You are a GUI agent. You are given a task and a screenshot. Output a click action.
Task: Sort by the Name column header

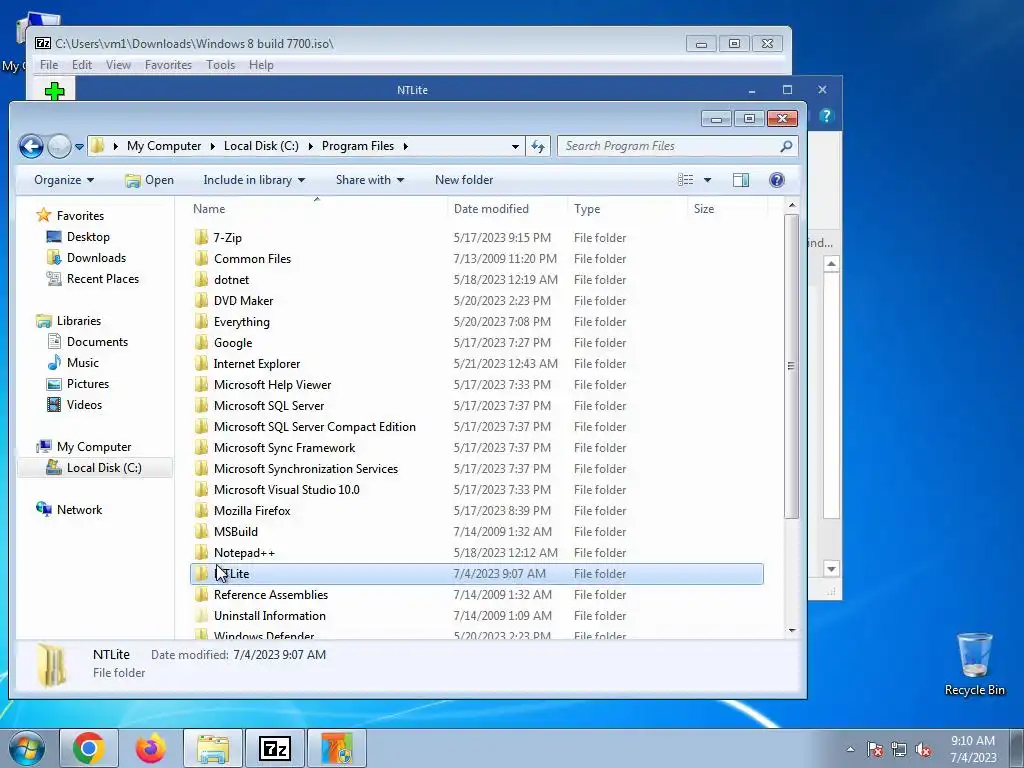(209, 209)
